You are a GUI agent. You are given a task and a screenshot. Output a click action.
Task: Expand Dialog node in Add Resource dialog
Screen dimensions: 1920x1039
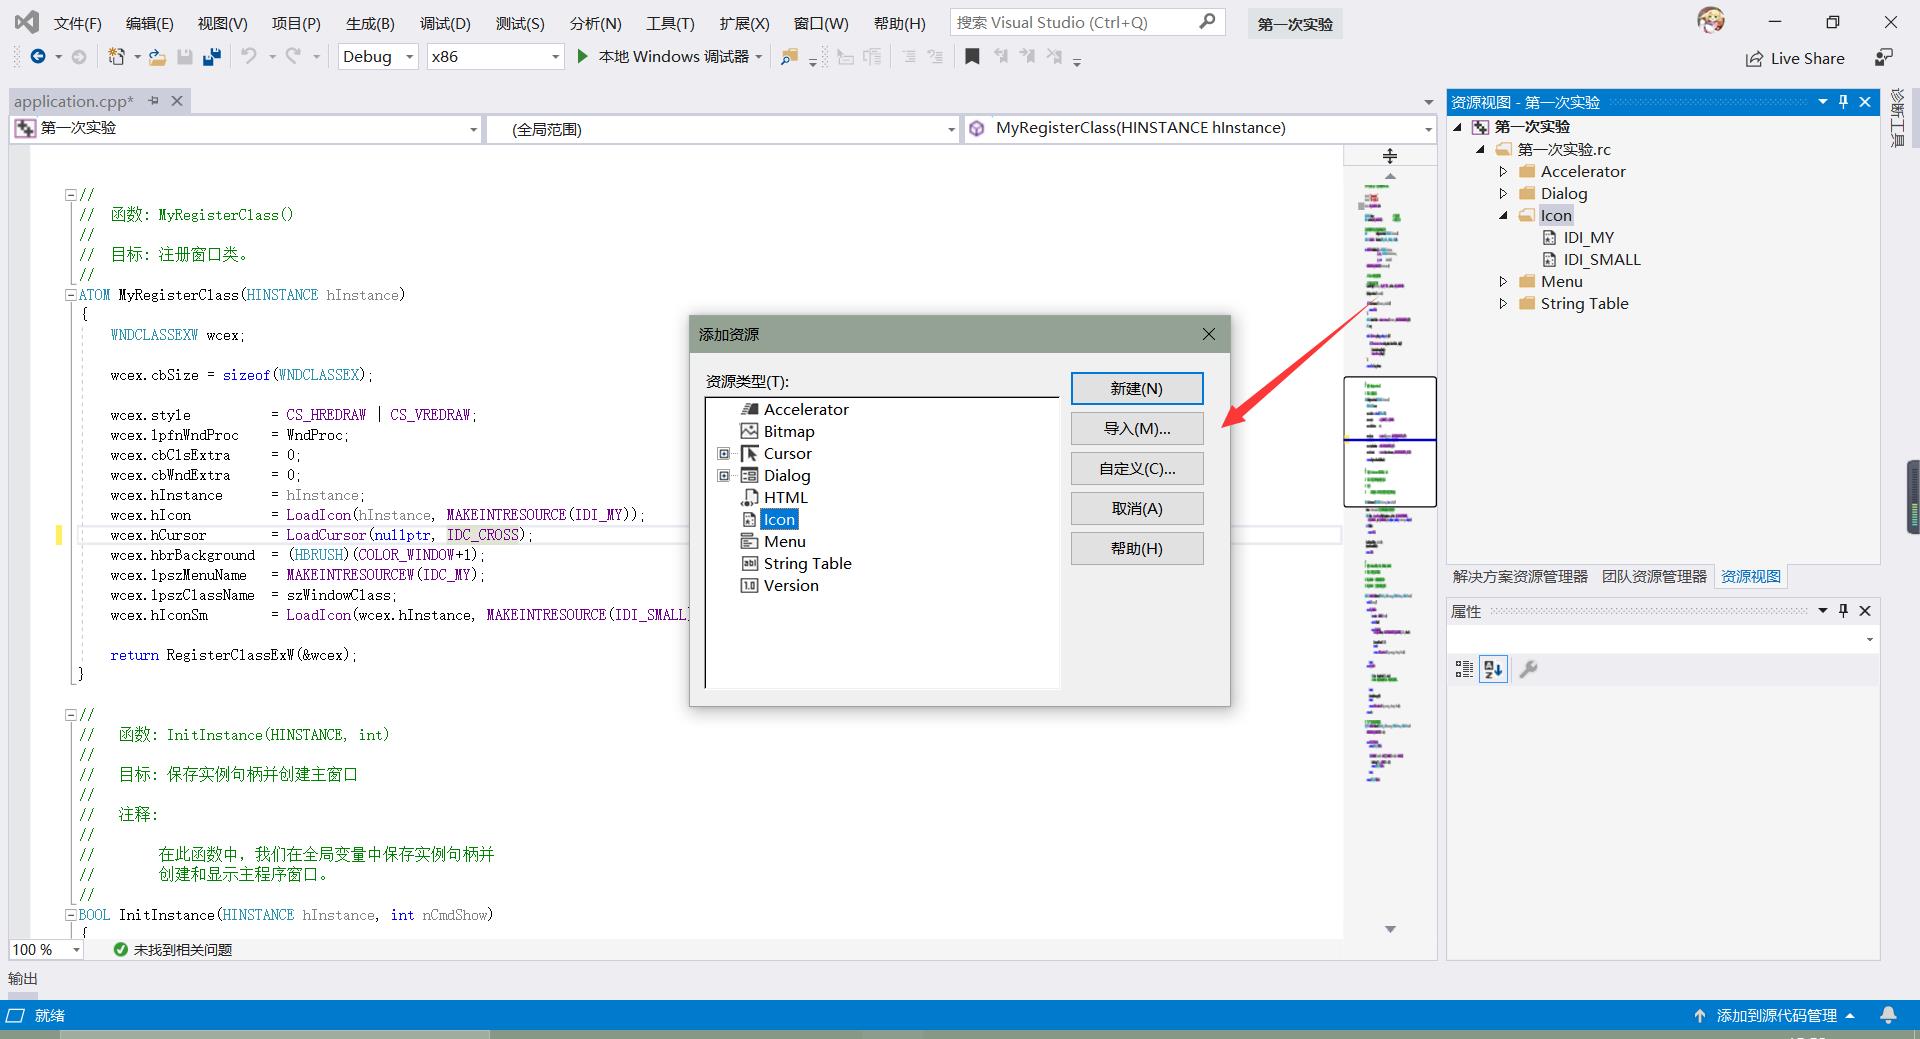pyautogui.click(x=724, y=476)
